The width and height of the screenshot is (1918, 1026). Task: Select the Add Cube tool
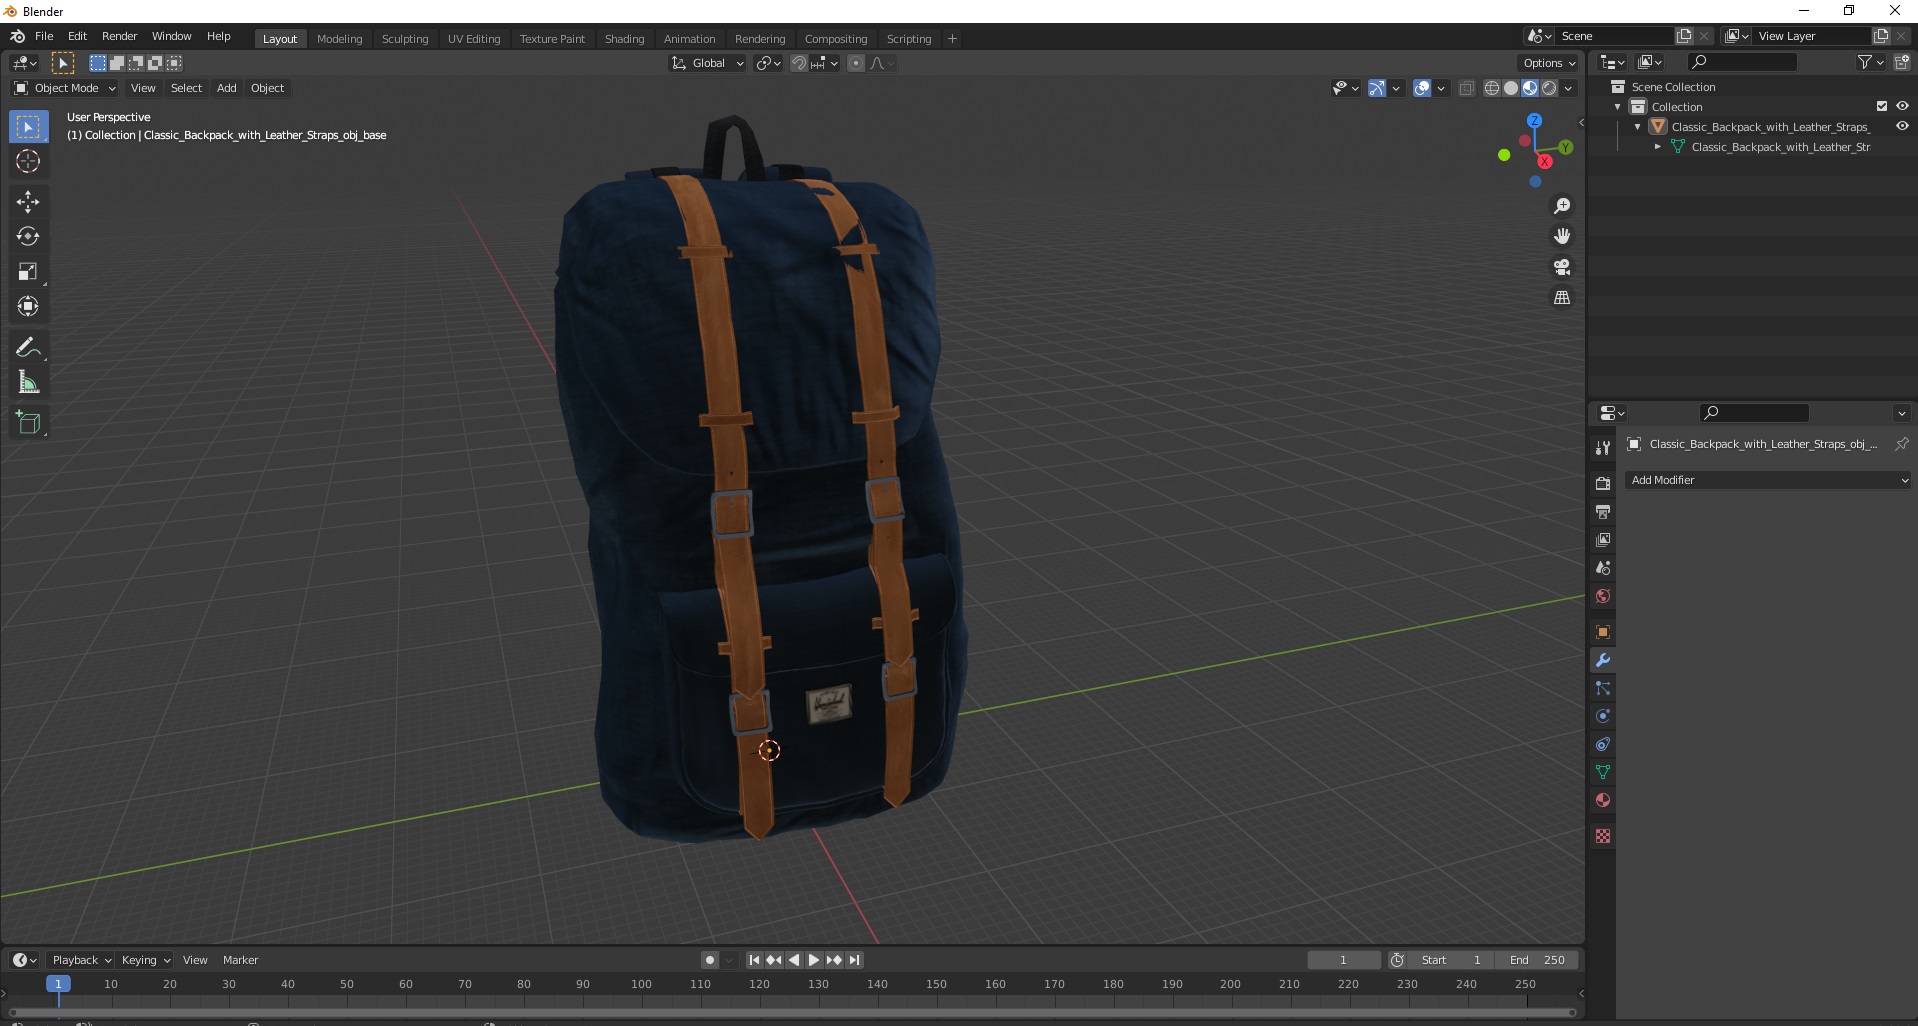click(x=28, y=423)
